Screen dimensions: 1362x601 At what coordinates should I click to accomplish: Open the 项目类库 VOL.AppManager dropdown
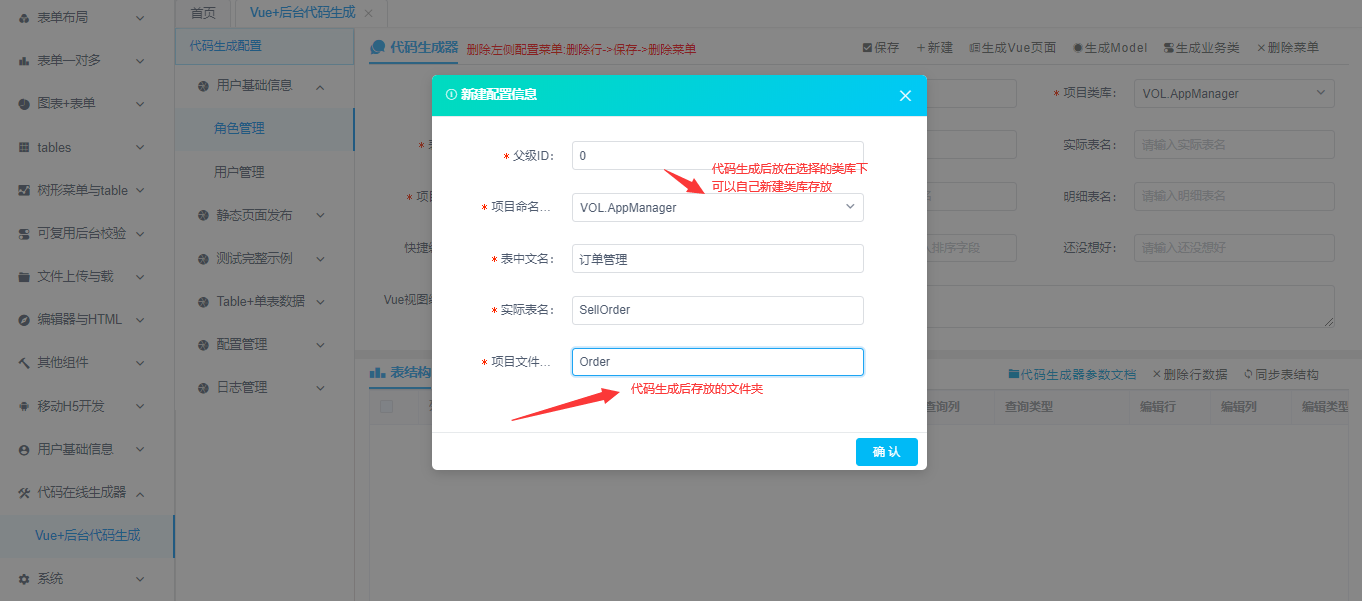(1234, 94)
